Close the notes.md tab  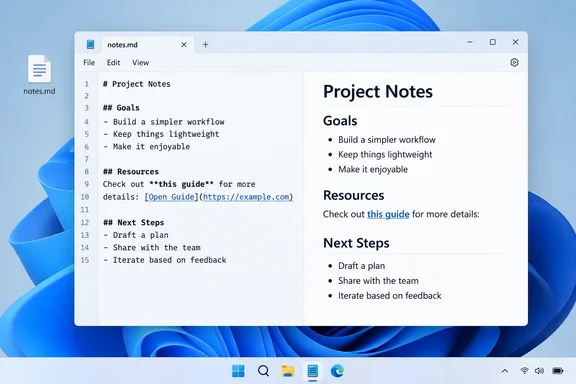click(x=184, y=44)
